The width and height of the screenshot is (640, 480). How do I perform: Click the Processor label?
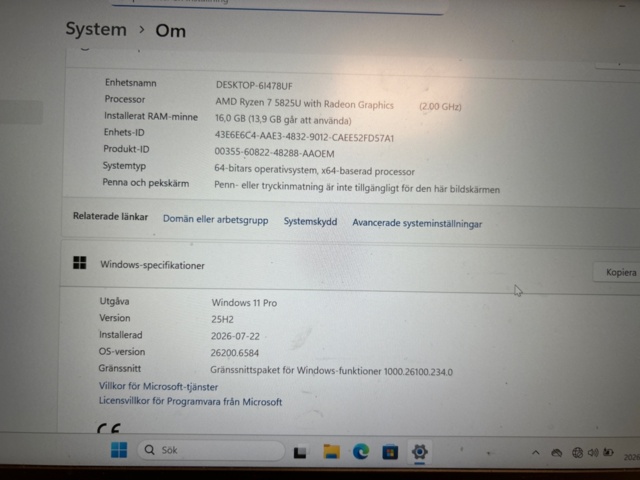125,99
